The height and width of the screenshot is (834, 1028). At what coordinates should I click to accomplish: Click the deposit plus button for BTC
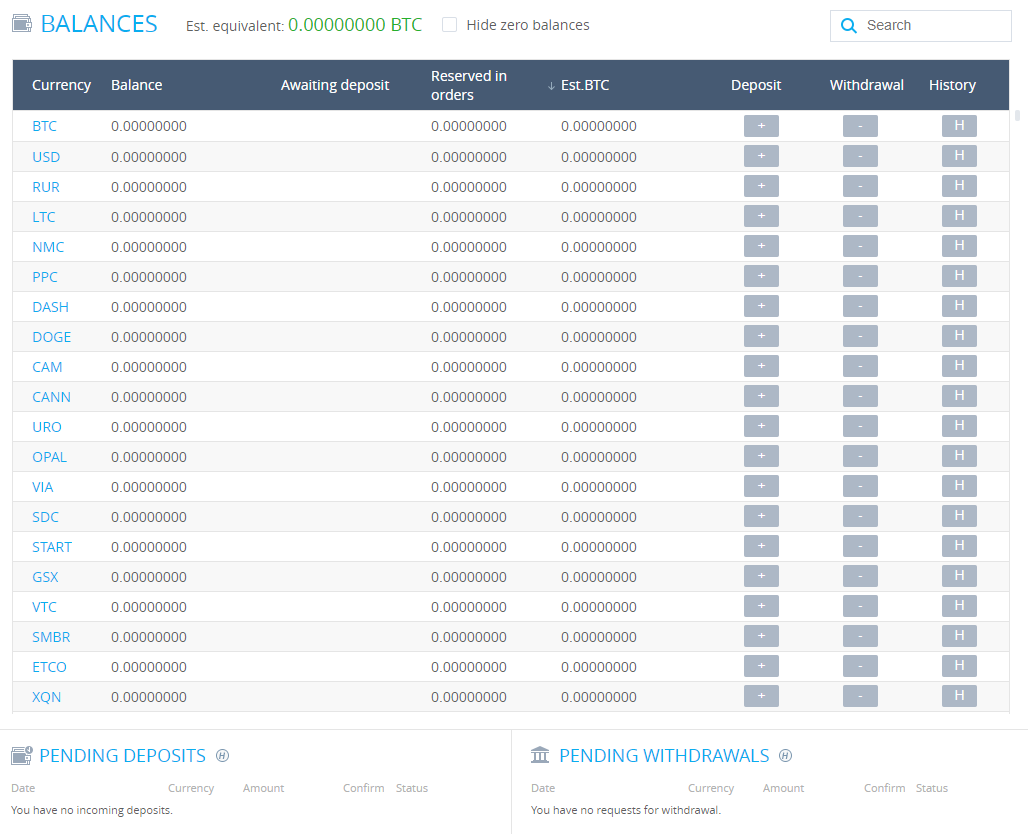tap(761, 126)
